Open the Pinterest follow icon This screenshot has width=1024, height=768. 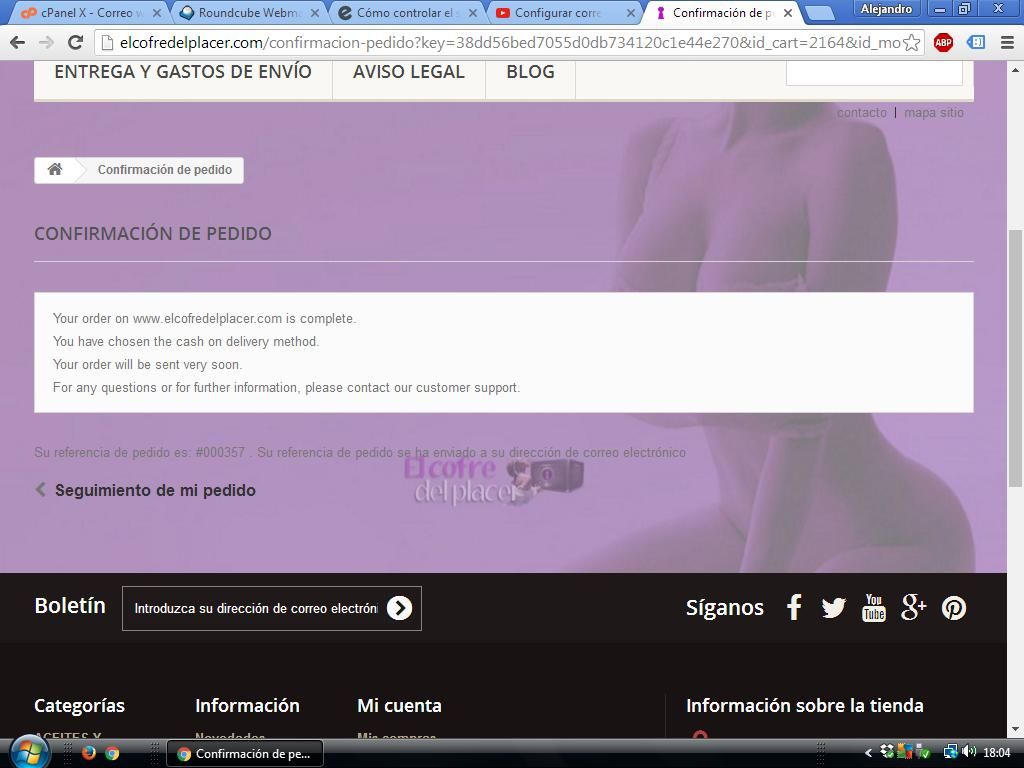tap(953, 608)
